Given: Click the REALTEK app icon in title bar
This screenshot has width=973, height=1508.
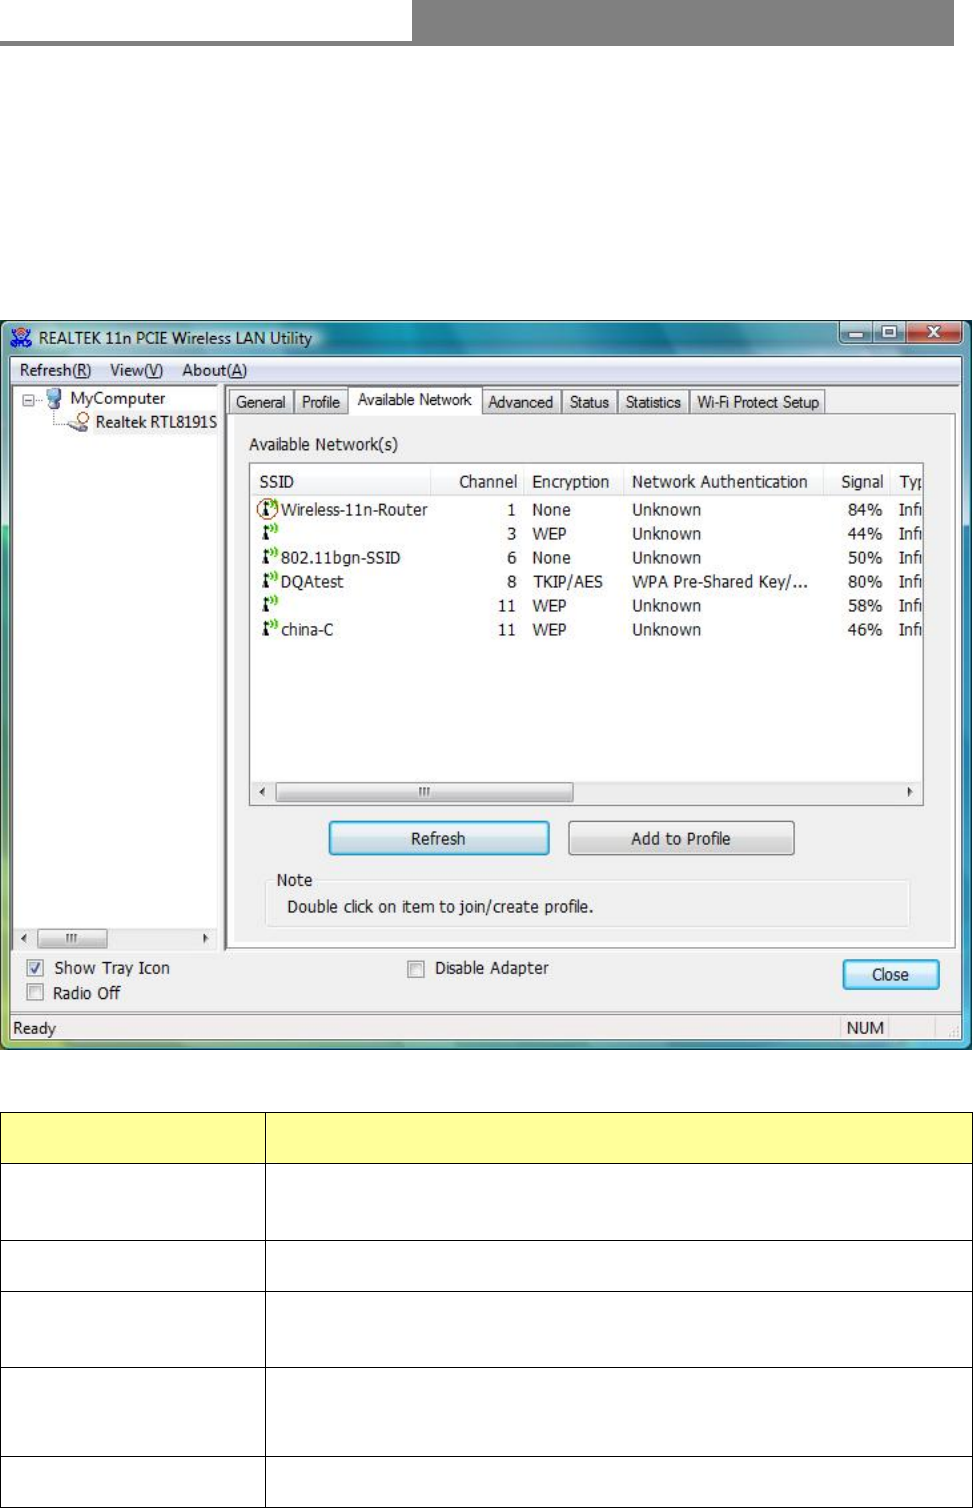Looking at the screenshot, I should tap(21, 337).
